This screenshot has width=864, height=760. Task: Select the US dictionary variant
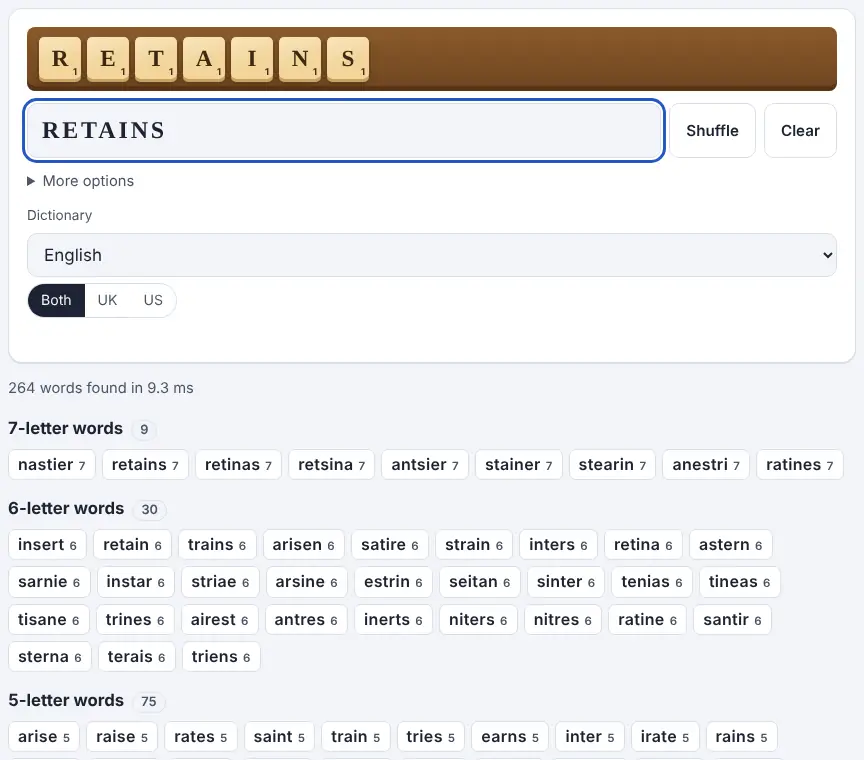click(x=153, y=300)
